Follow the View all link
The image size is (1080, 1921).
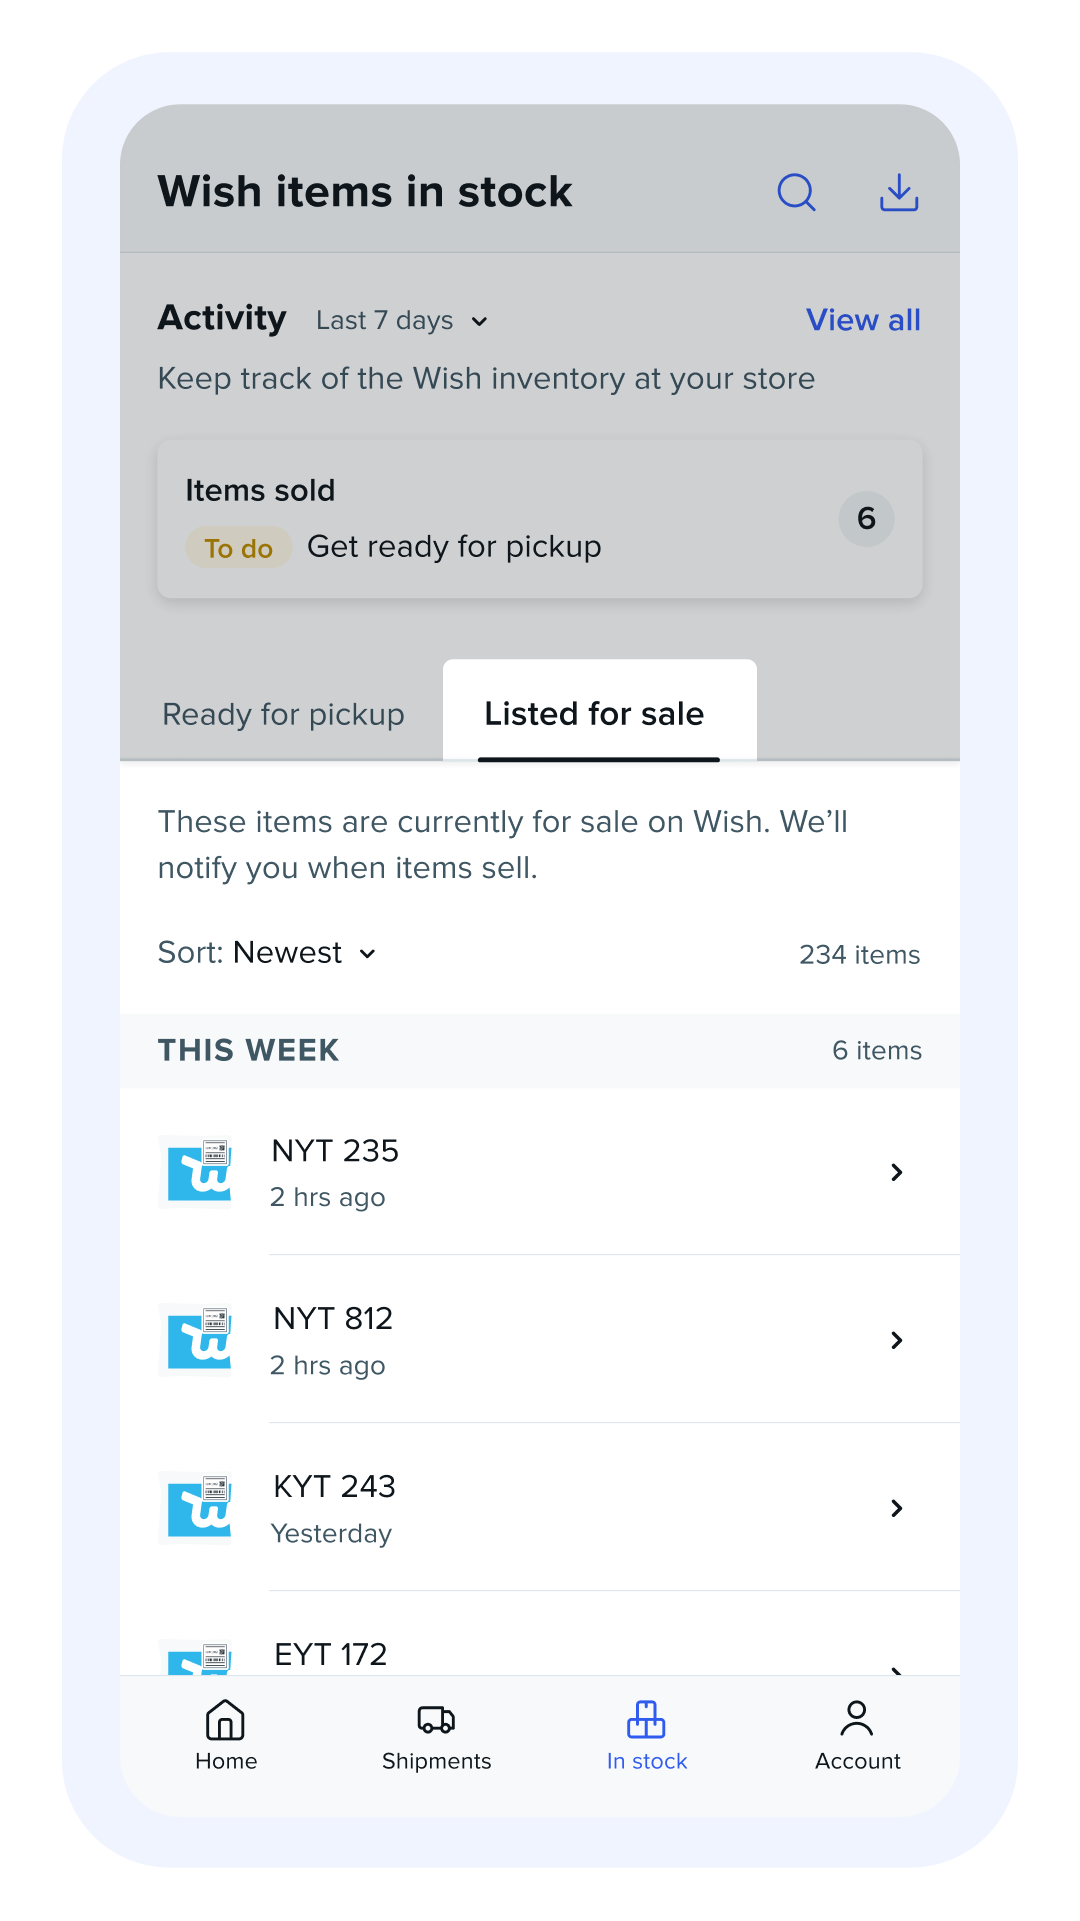(x=863, y=320)
